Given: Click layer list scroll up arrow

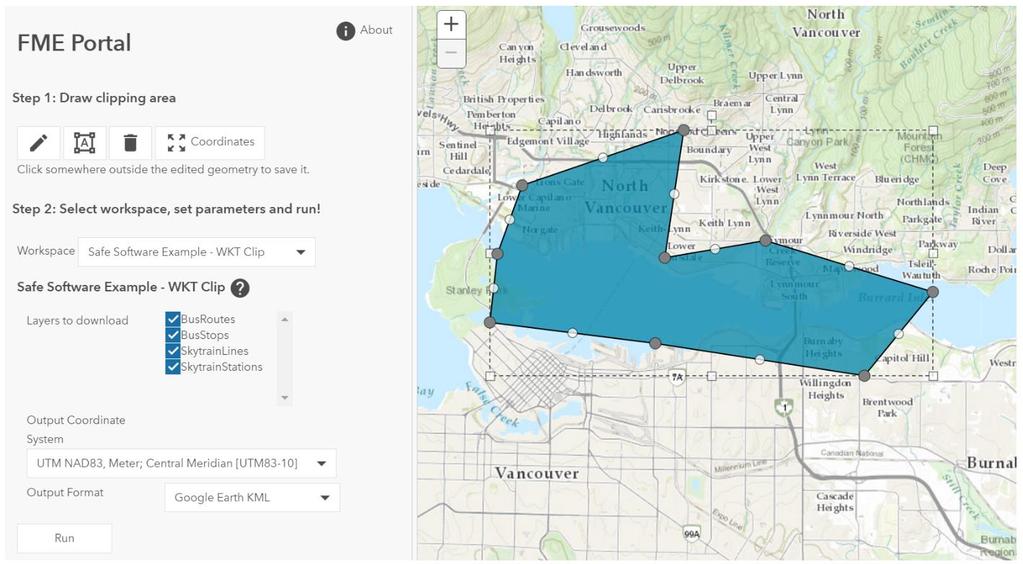Looking at the screenshot, I should (x=284, y=319).
